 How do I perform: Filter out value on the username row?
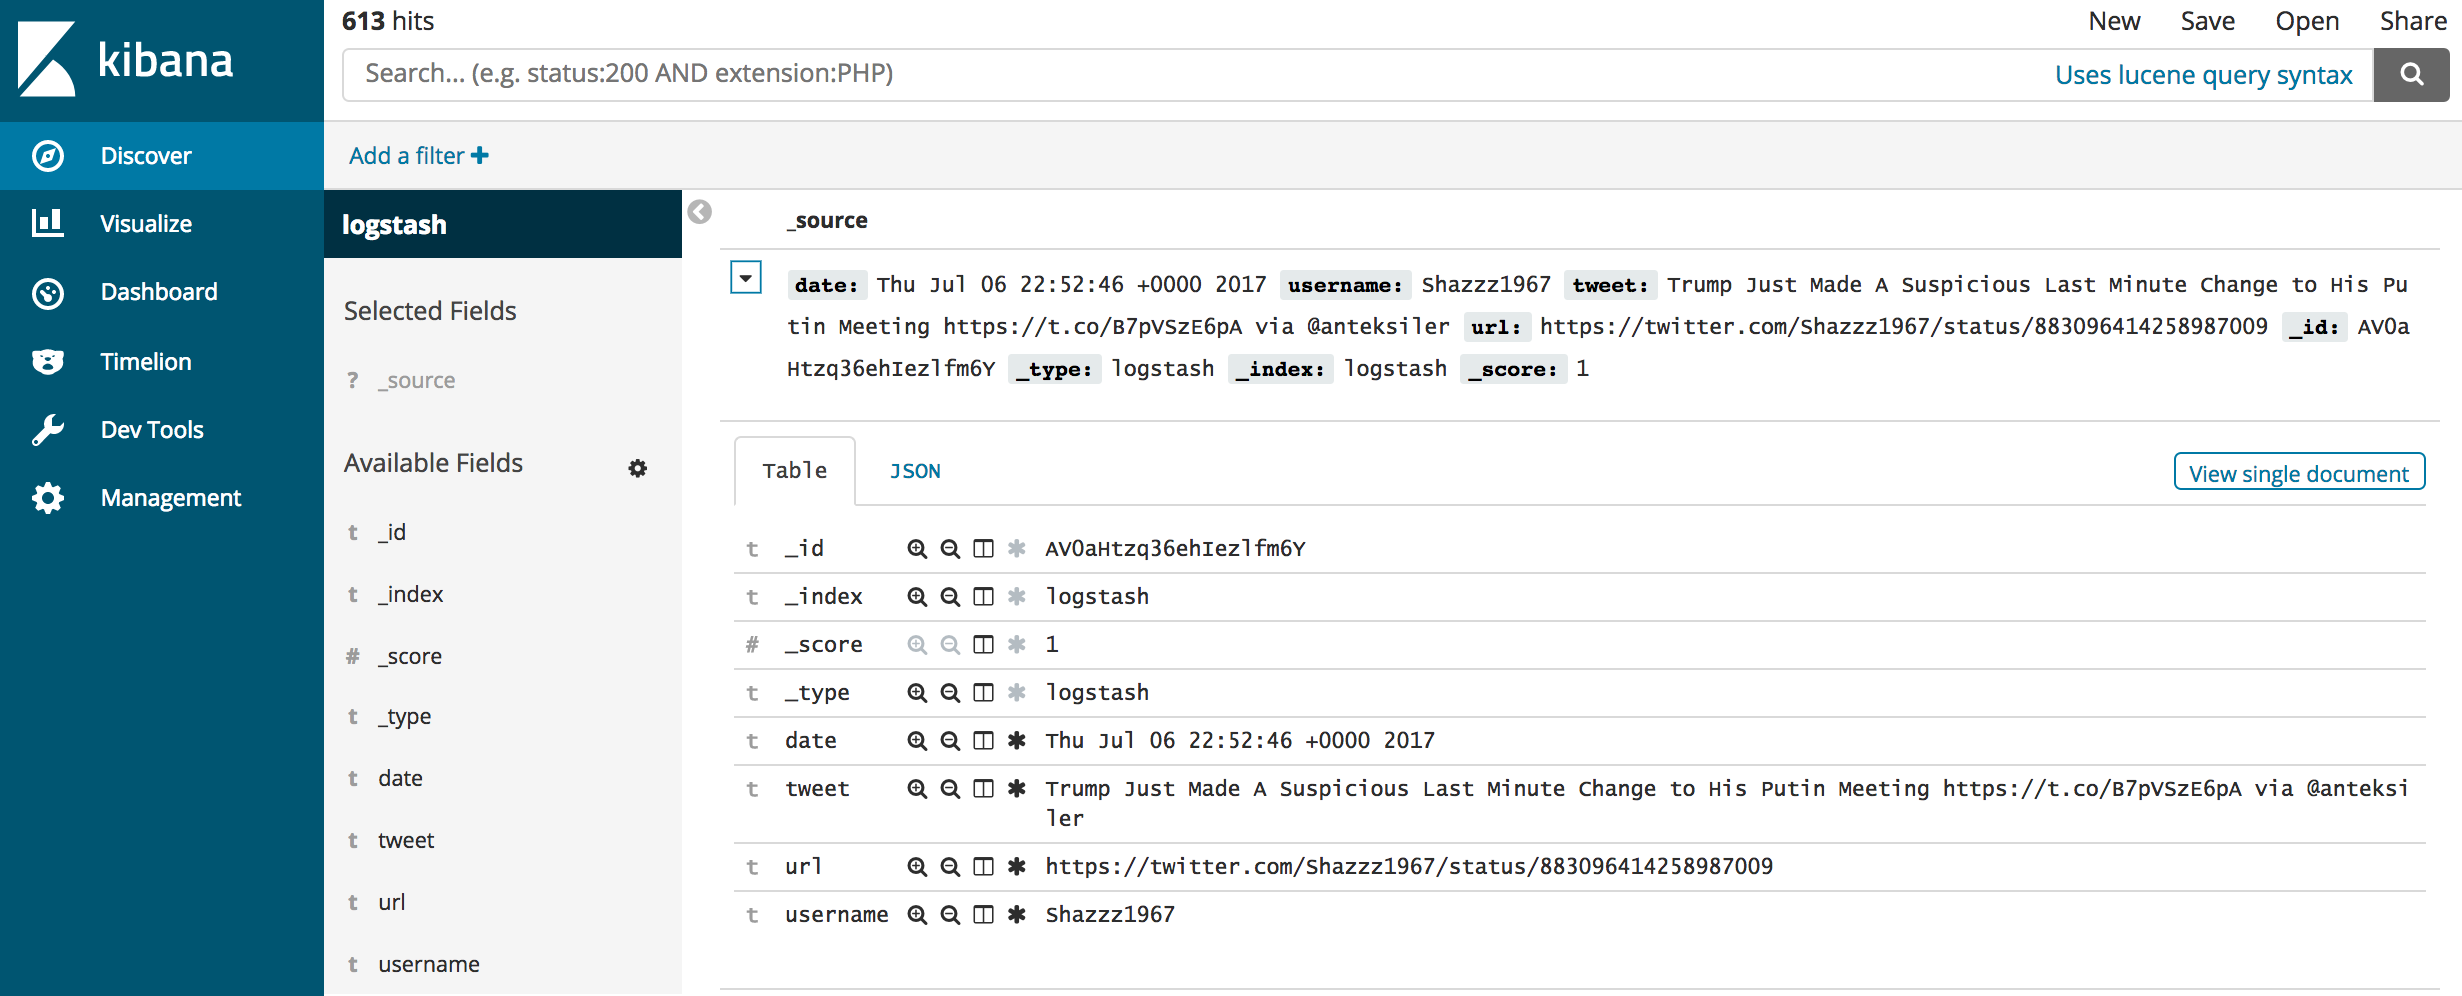click(x=950, y=915)
